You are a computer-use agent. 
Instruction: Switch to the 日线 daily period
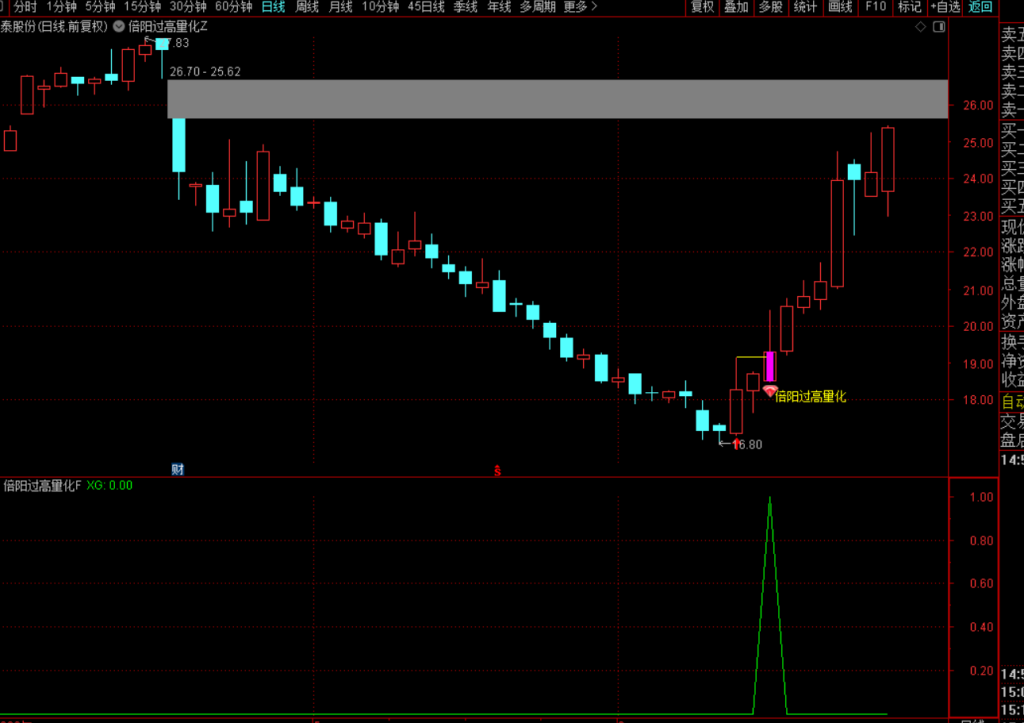(274, 7)
